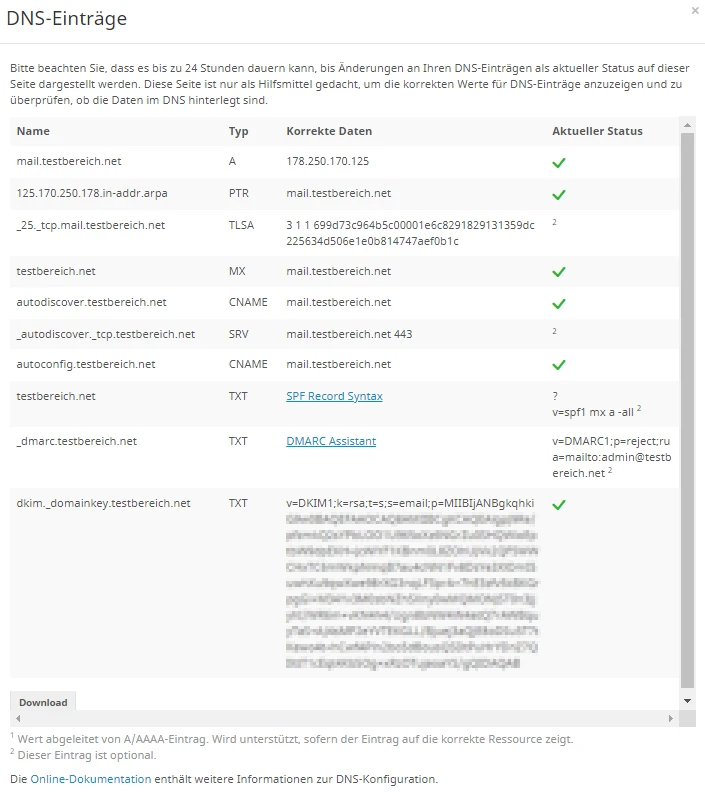
Task: Click the status checkmark in the PTR row
Action: [x=559, y=195]
